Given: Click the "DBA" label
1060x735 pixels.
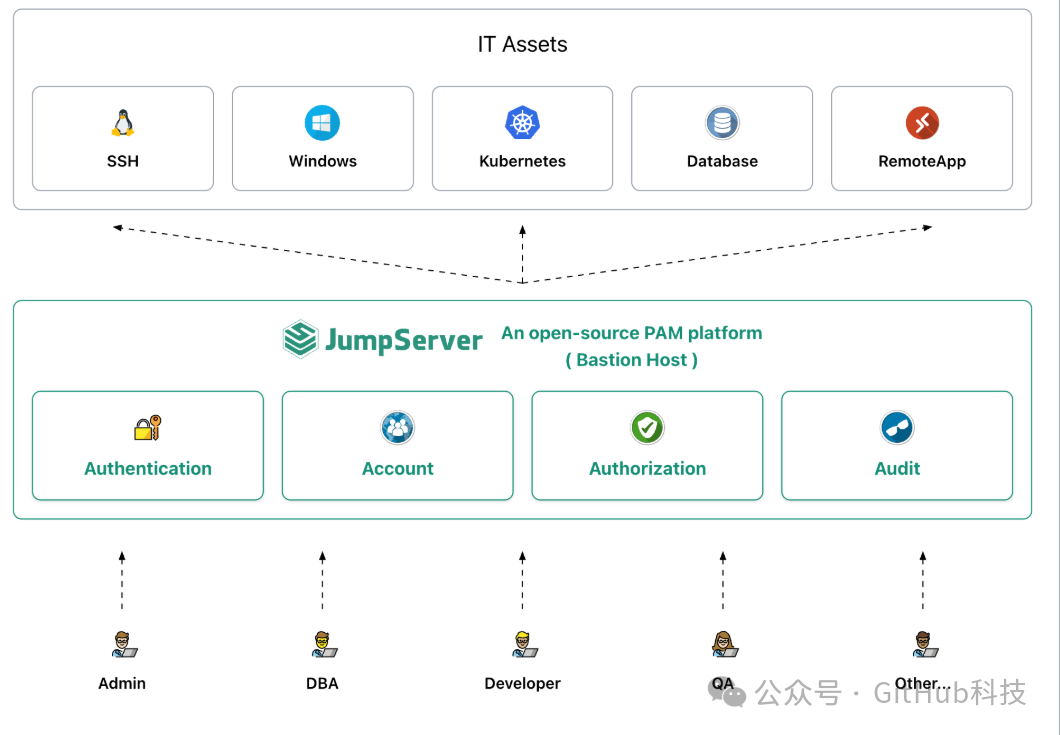Looking at the screenshot, I should 322,684.
